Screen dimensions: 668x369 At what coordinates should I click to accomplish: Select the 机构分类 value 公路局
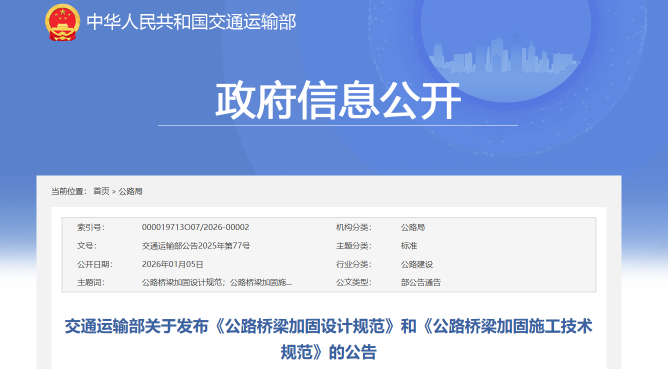coord(413,227)
